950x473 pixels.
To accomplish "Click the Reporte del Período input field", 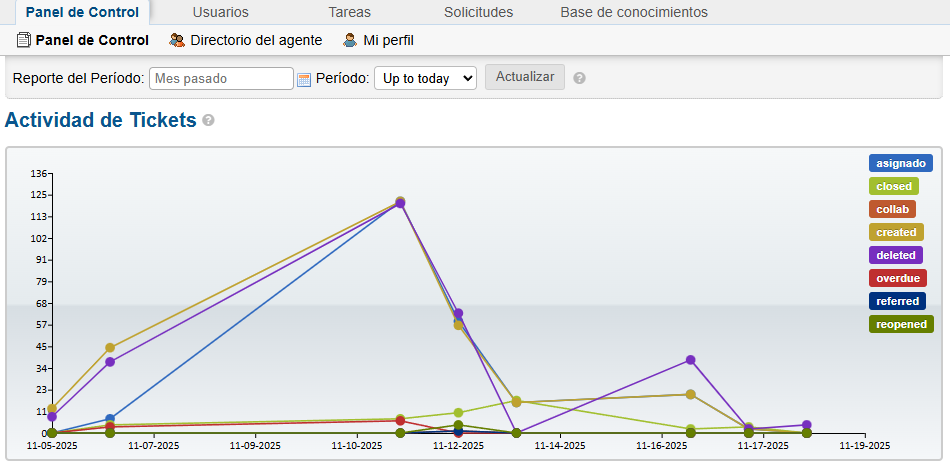I will point(221,78).
